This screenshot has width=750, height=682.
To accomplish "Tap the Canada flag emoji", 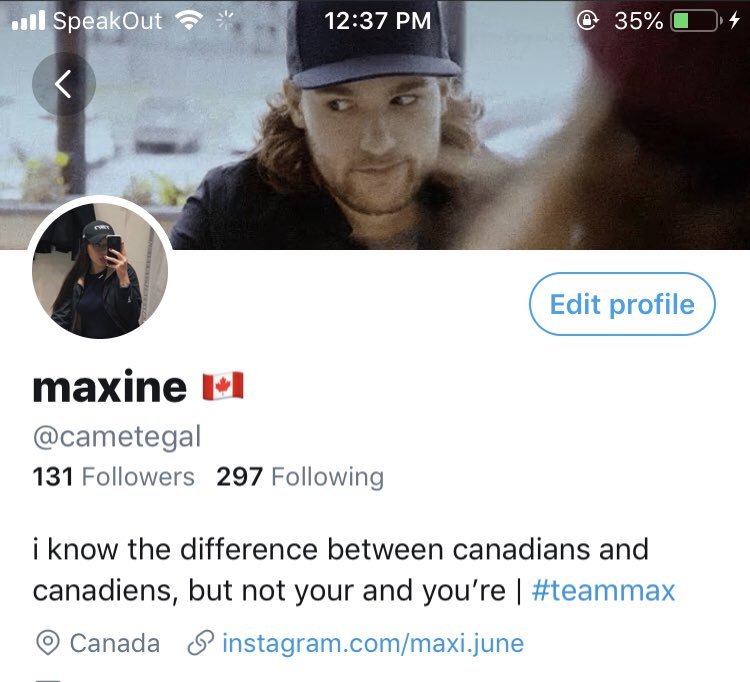I will [223, 386].
